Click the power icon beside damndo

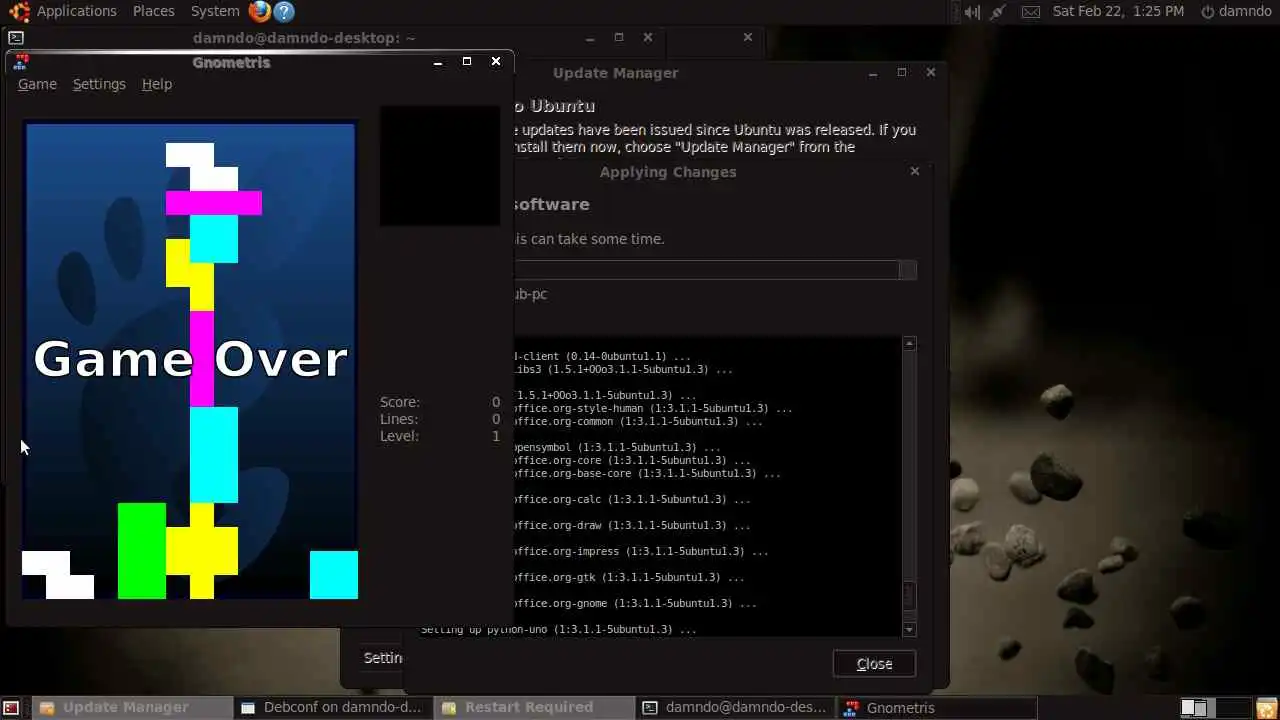(x=1207, y=11)
